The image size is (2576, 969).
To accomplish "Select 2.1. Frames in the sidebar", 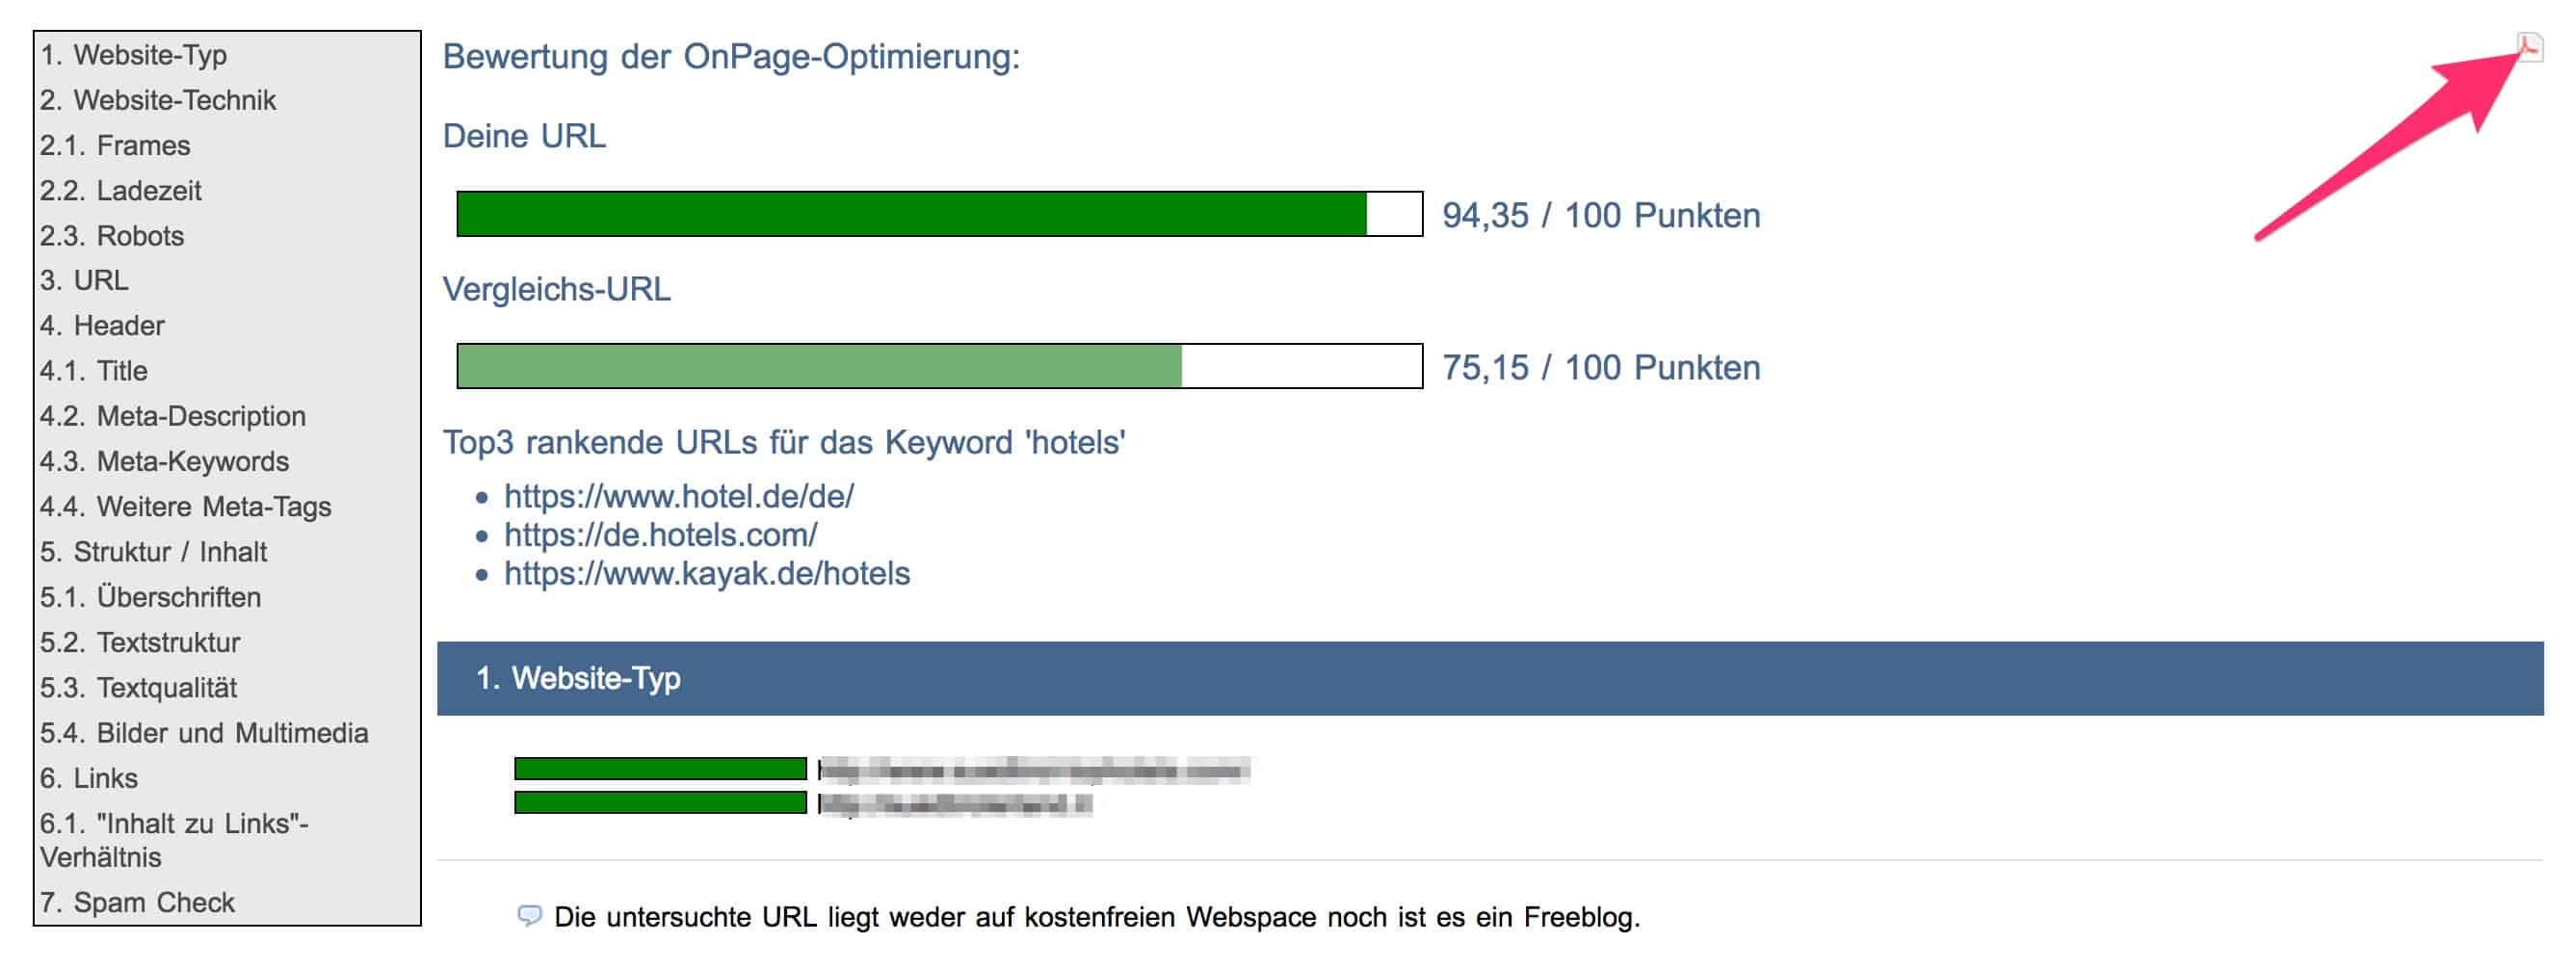I will [x=114, y=146].
